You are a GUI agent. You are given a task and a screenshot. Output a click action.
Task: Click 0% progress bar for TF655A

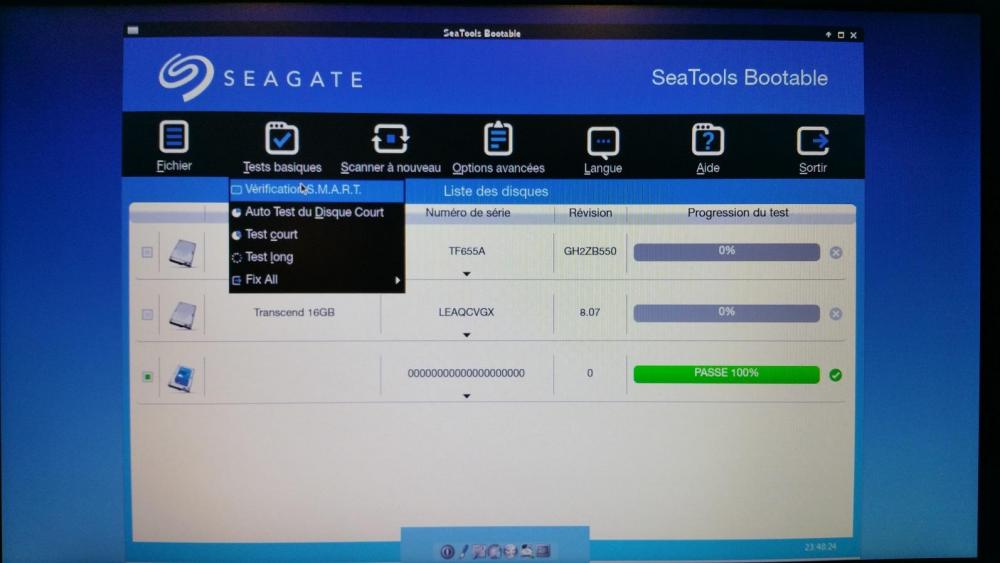[x=726, y=252]
